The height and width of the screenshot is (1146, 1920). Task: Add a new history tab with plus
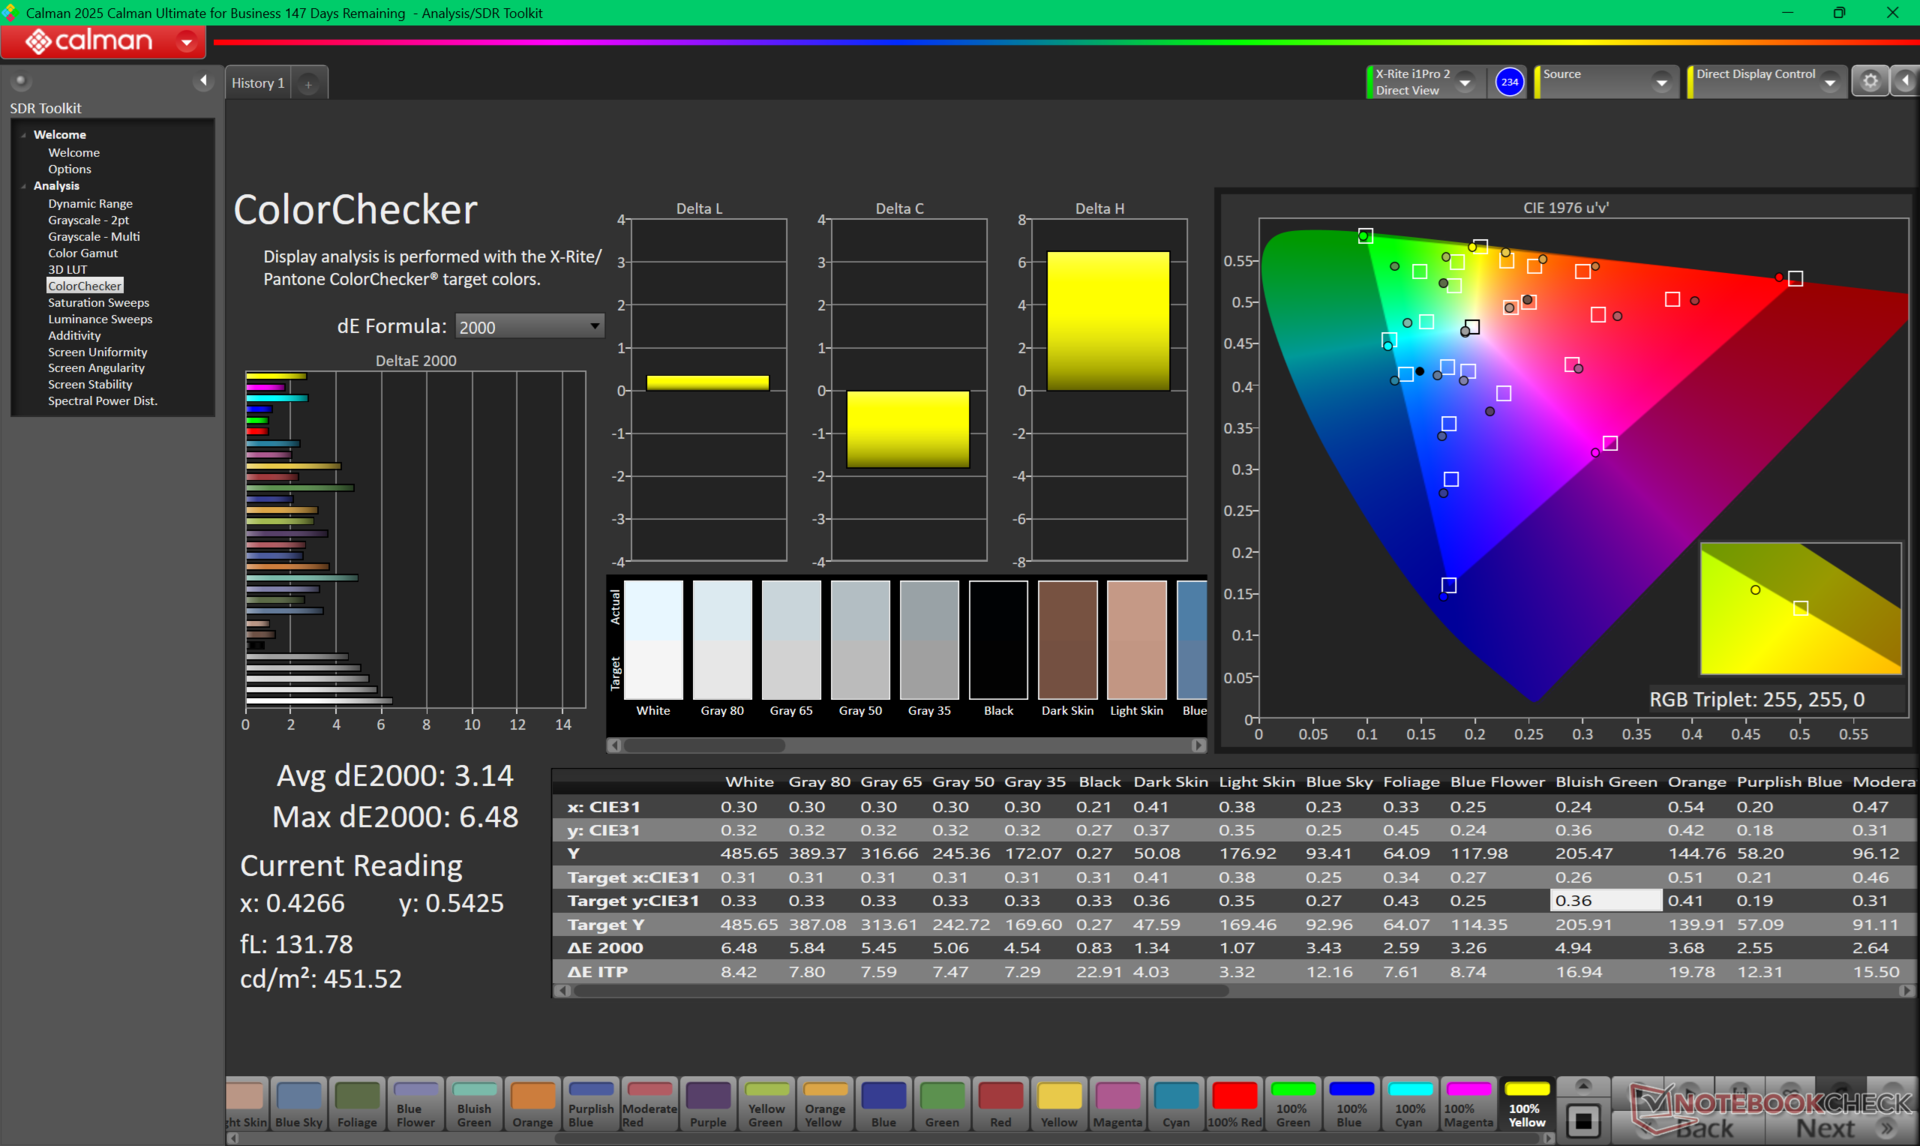[x=309, y=84]
